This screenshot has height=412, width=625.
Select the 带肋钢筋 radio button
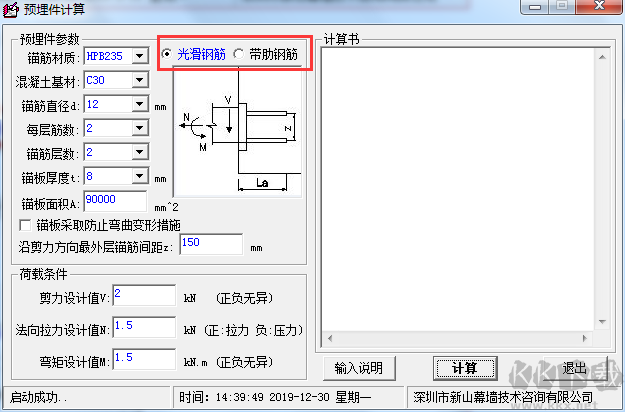click(239, 53)
